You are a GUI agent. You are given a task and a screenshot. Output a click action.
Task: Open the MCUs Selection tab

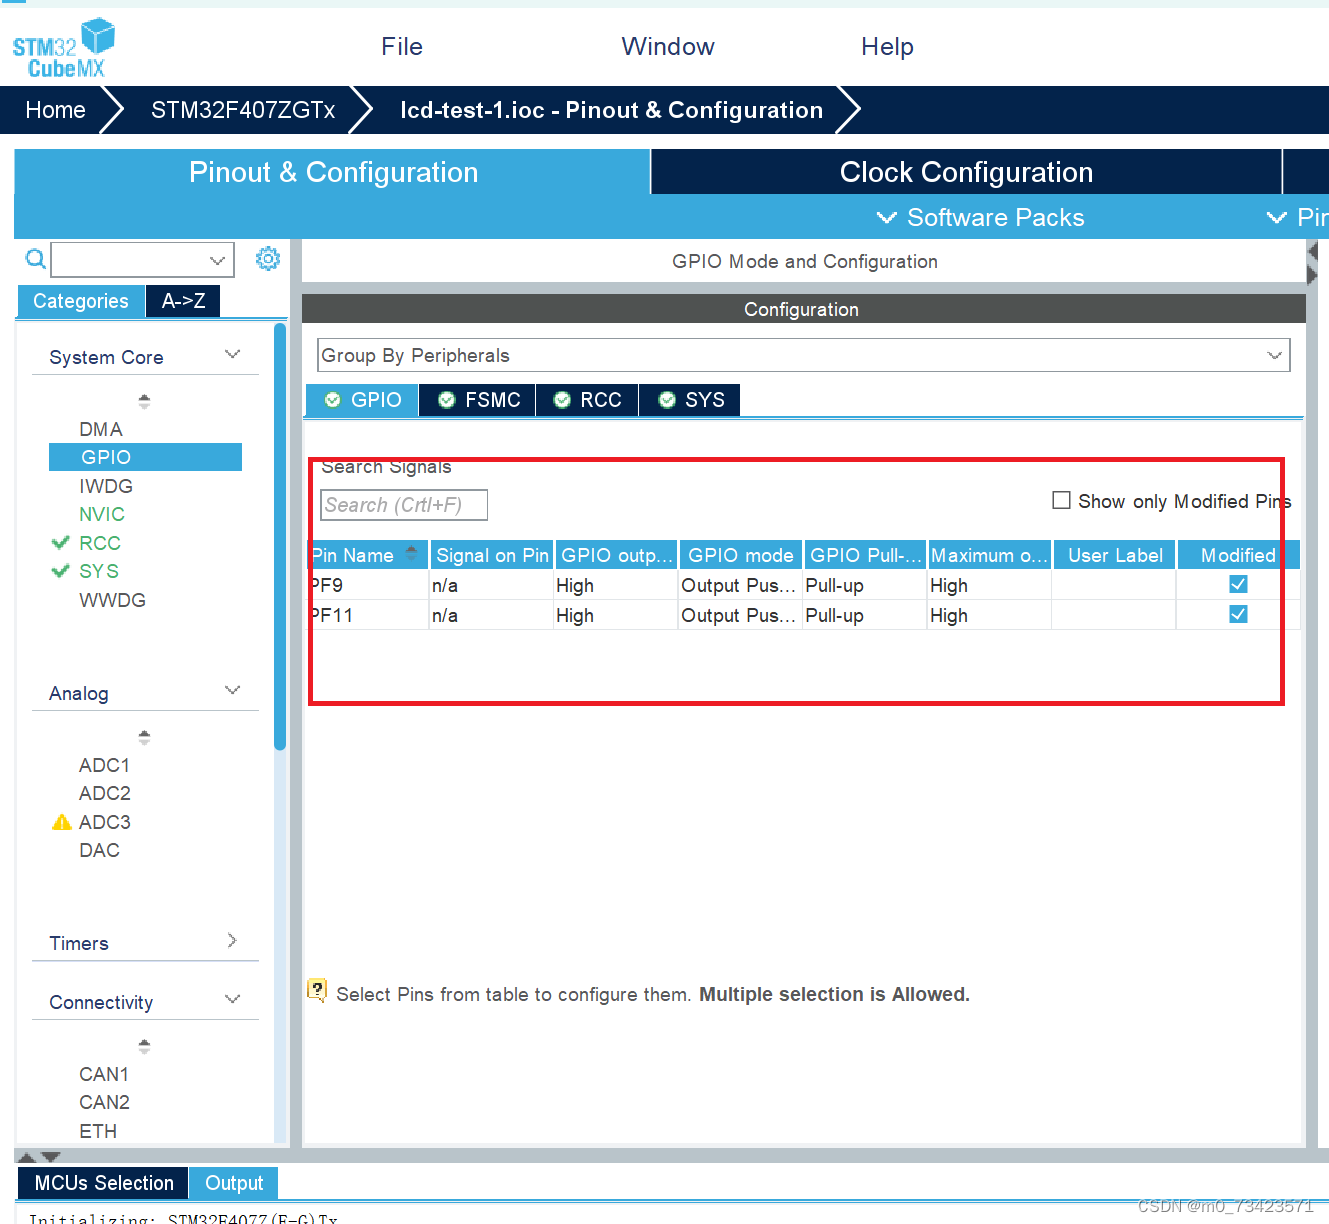click(104, 1183)
